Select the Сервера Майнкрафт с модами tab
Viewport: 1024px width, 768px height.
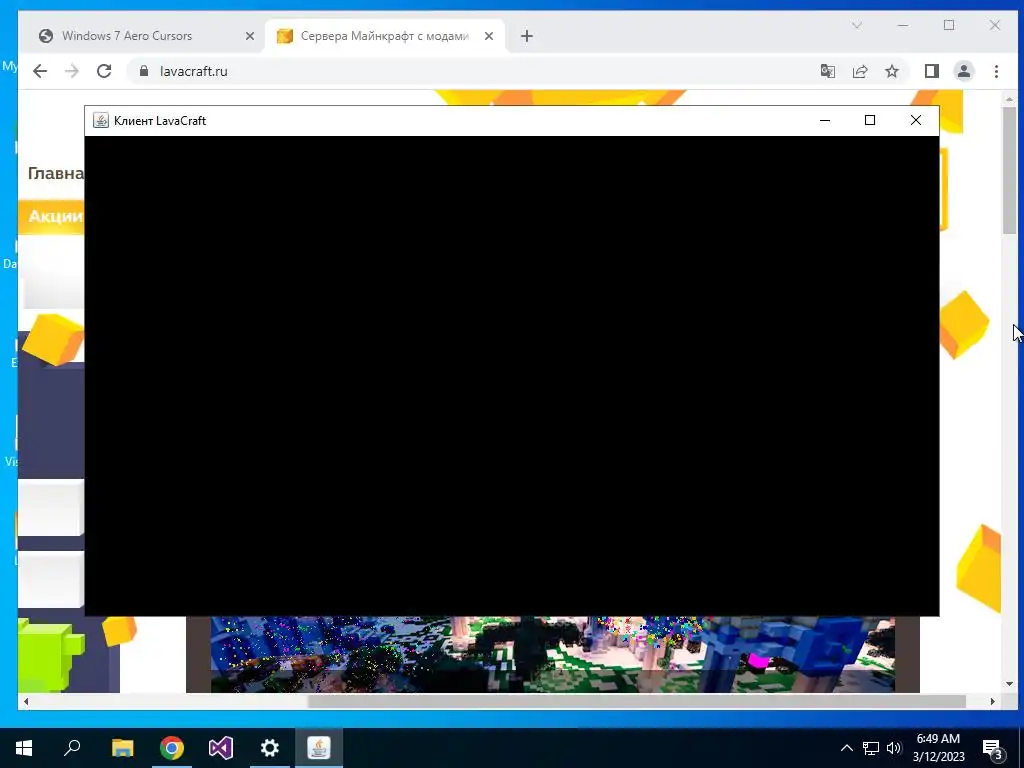tap(385, 36)
